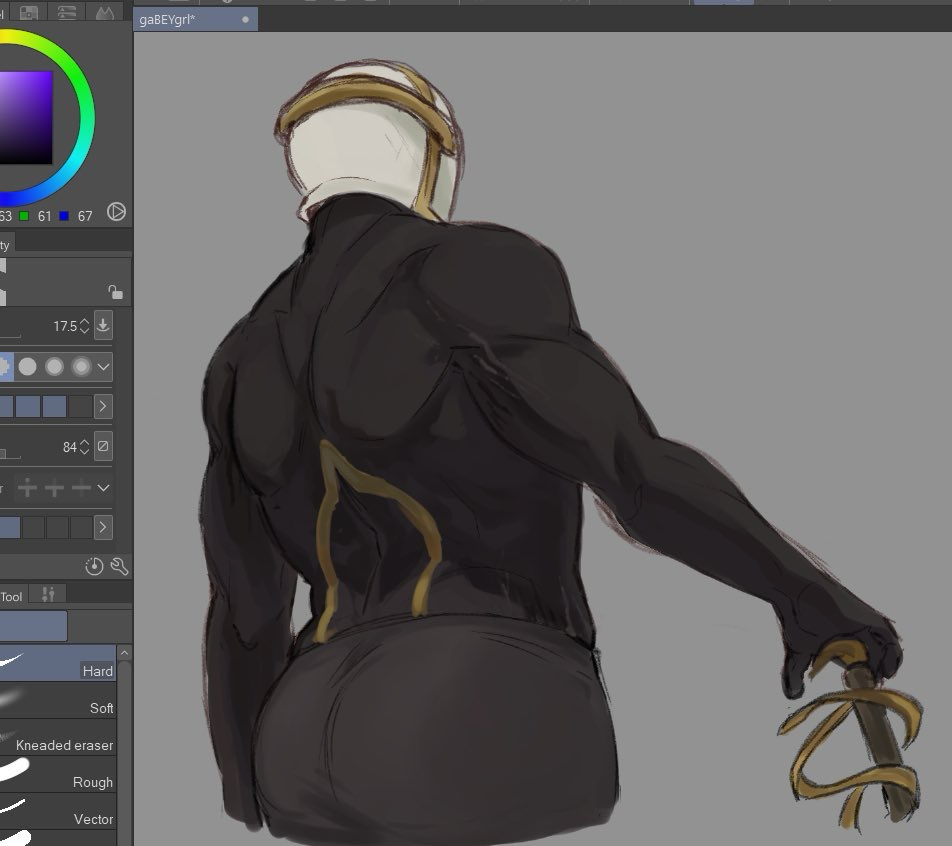The width and height of the screenshot is (952, 846).
Task: Click the brush size download-arrow icon
Action: click(x=103, y=325)
